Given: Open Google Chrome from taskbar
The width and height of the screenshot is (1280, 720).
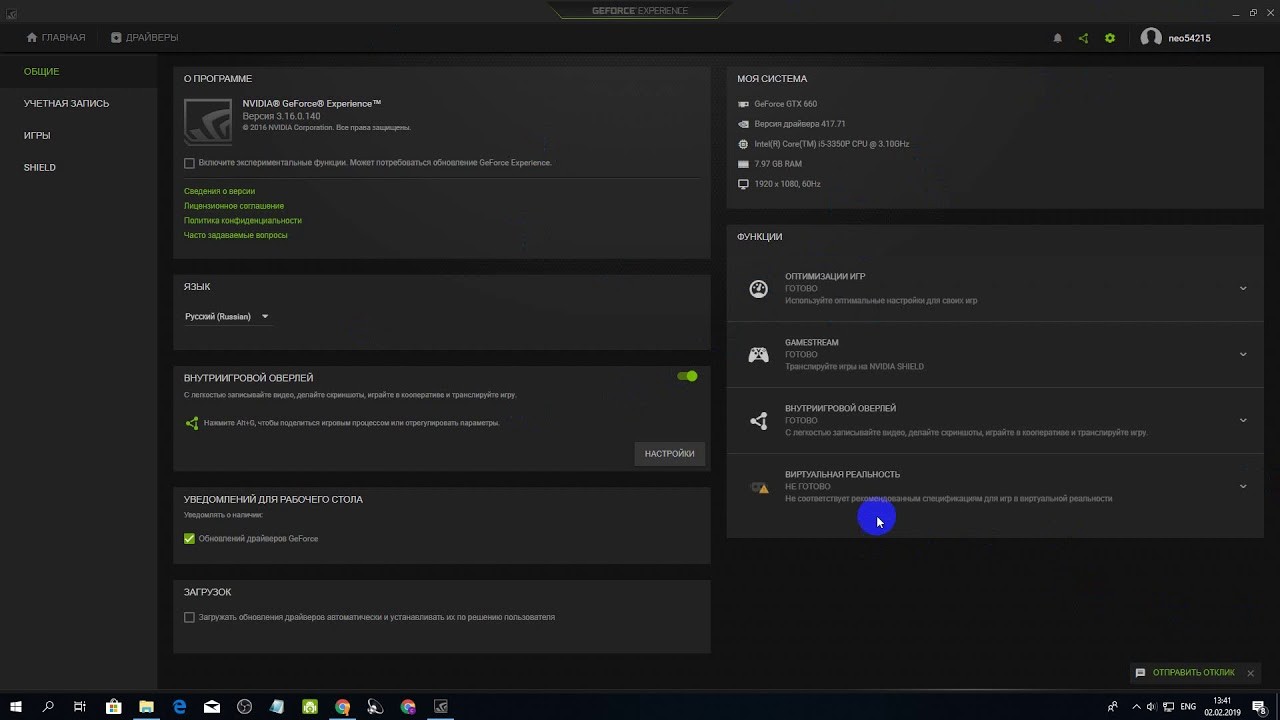Looking at the screenshot, I should [x=343, y=707].
